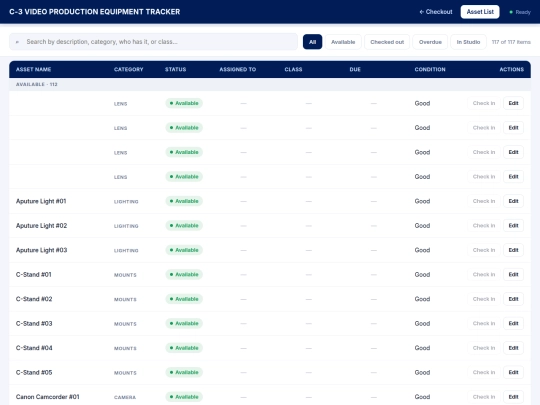Check in C-Stand #03

484,323
